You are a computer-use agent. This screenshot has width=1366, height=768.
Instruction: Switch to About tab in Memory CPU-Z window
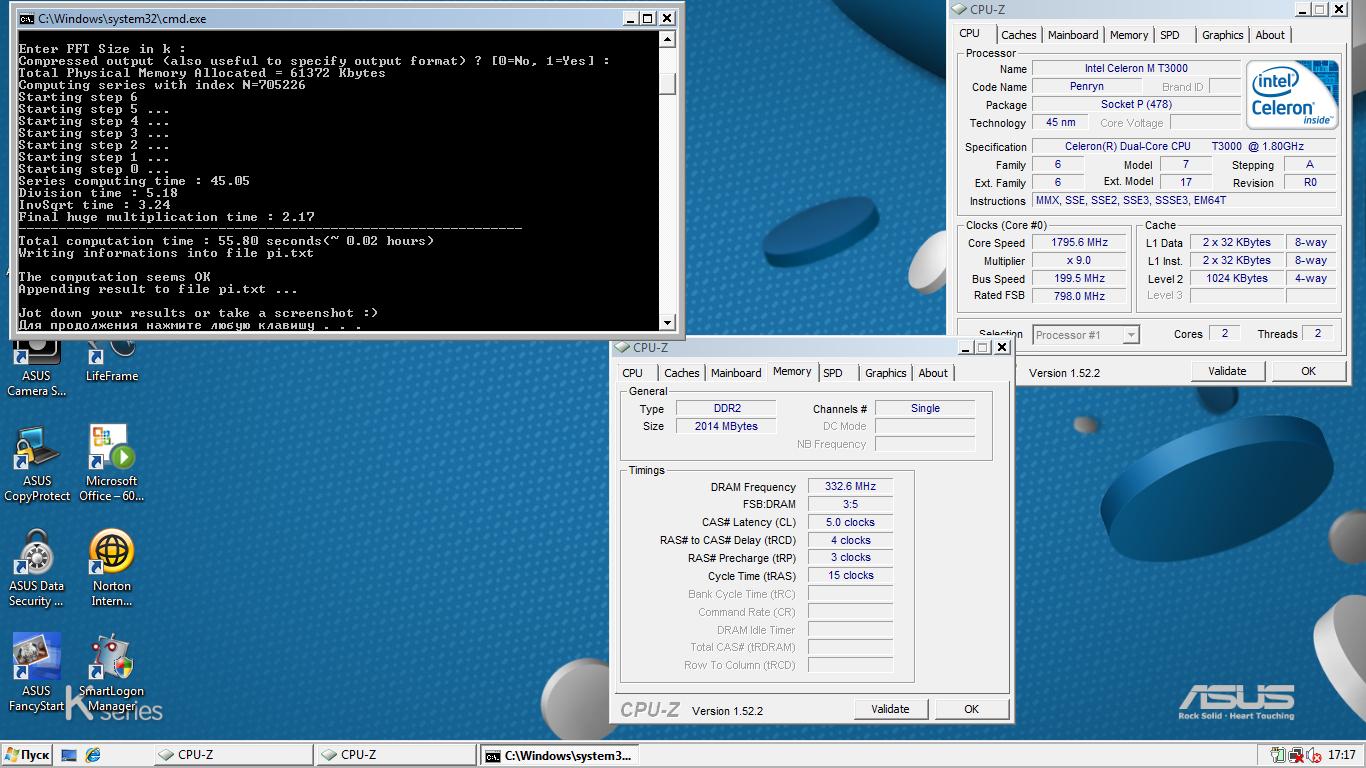(933, 373)
